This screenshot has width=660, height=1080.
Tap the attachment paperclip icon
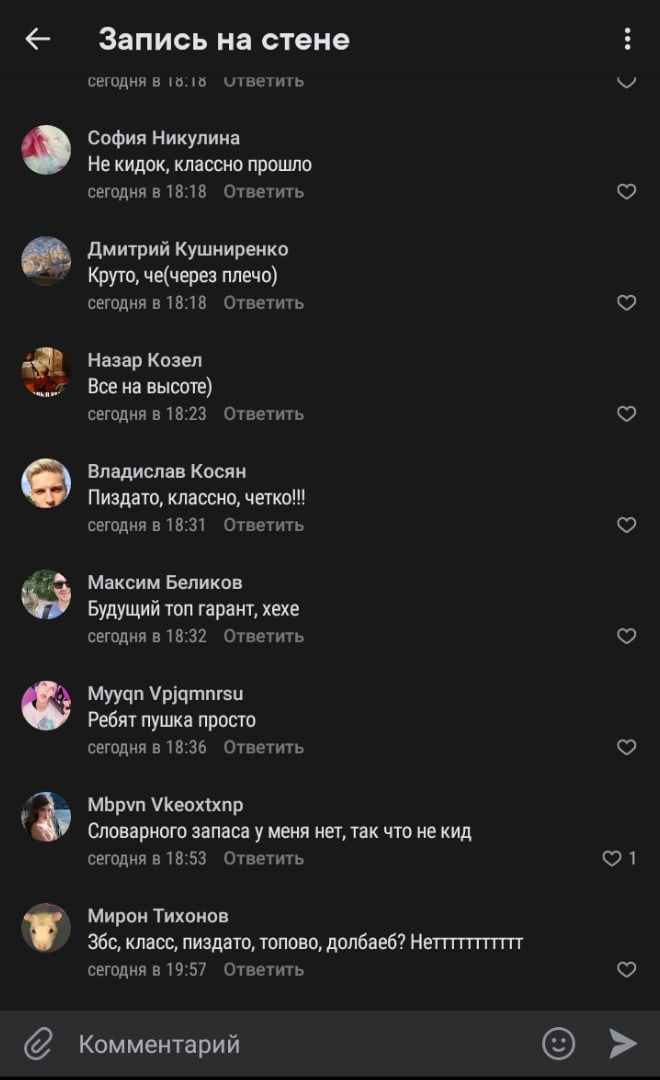(x=37, y=1044)
